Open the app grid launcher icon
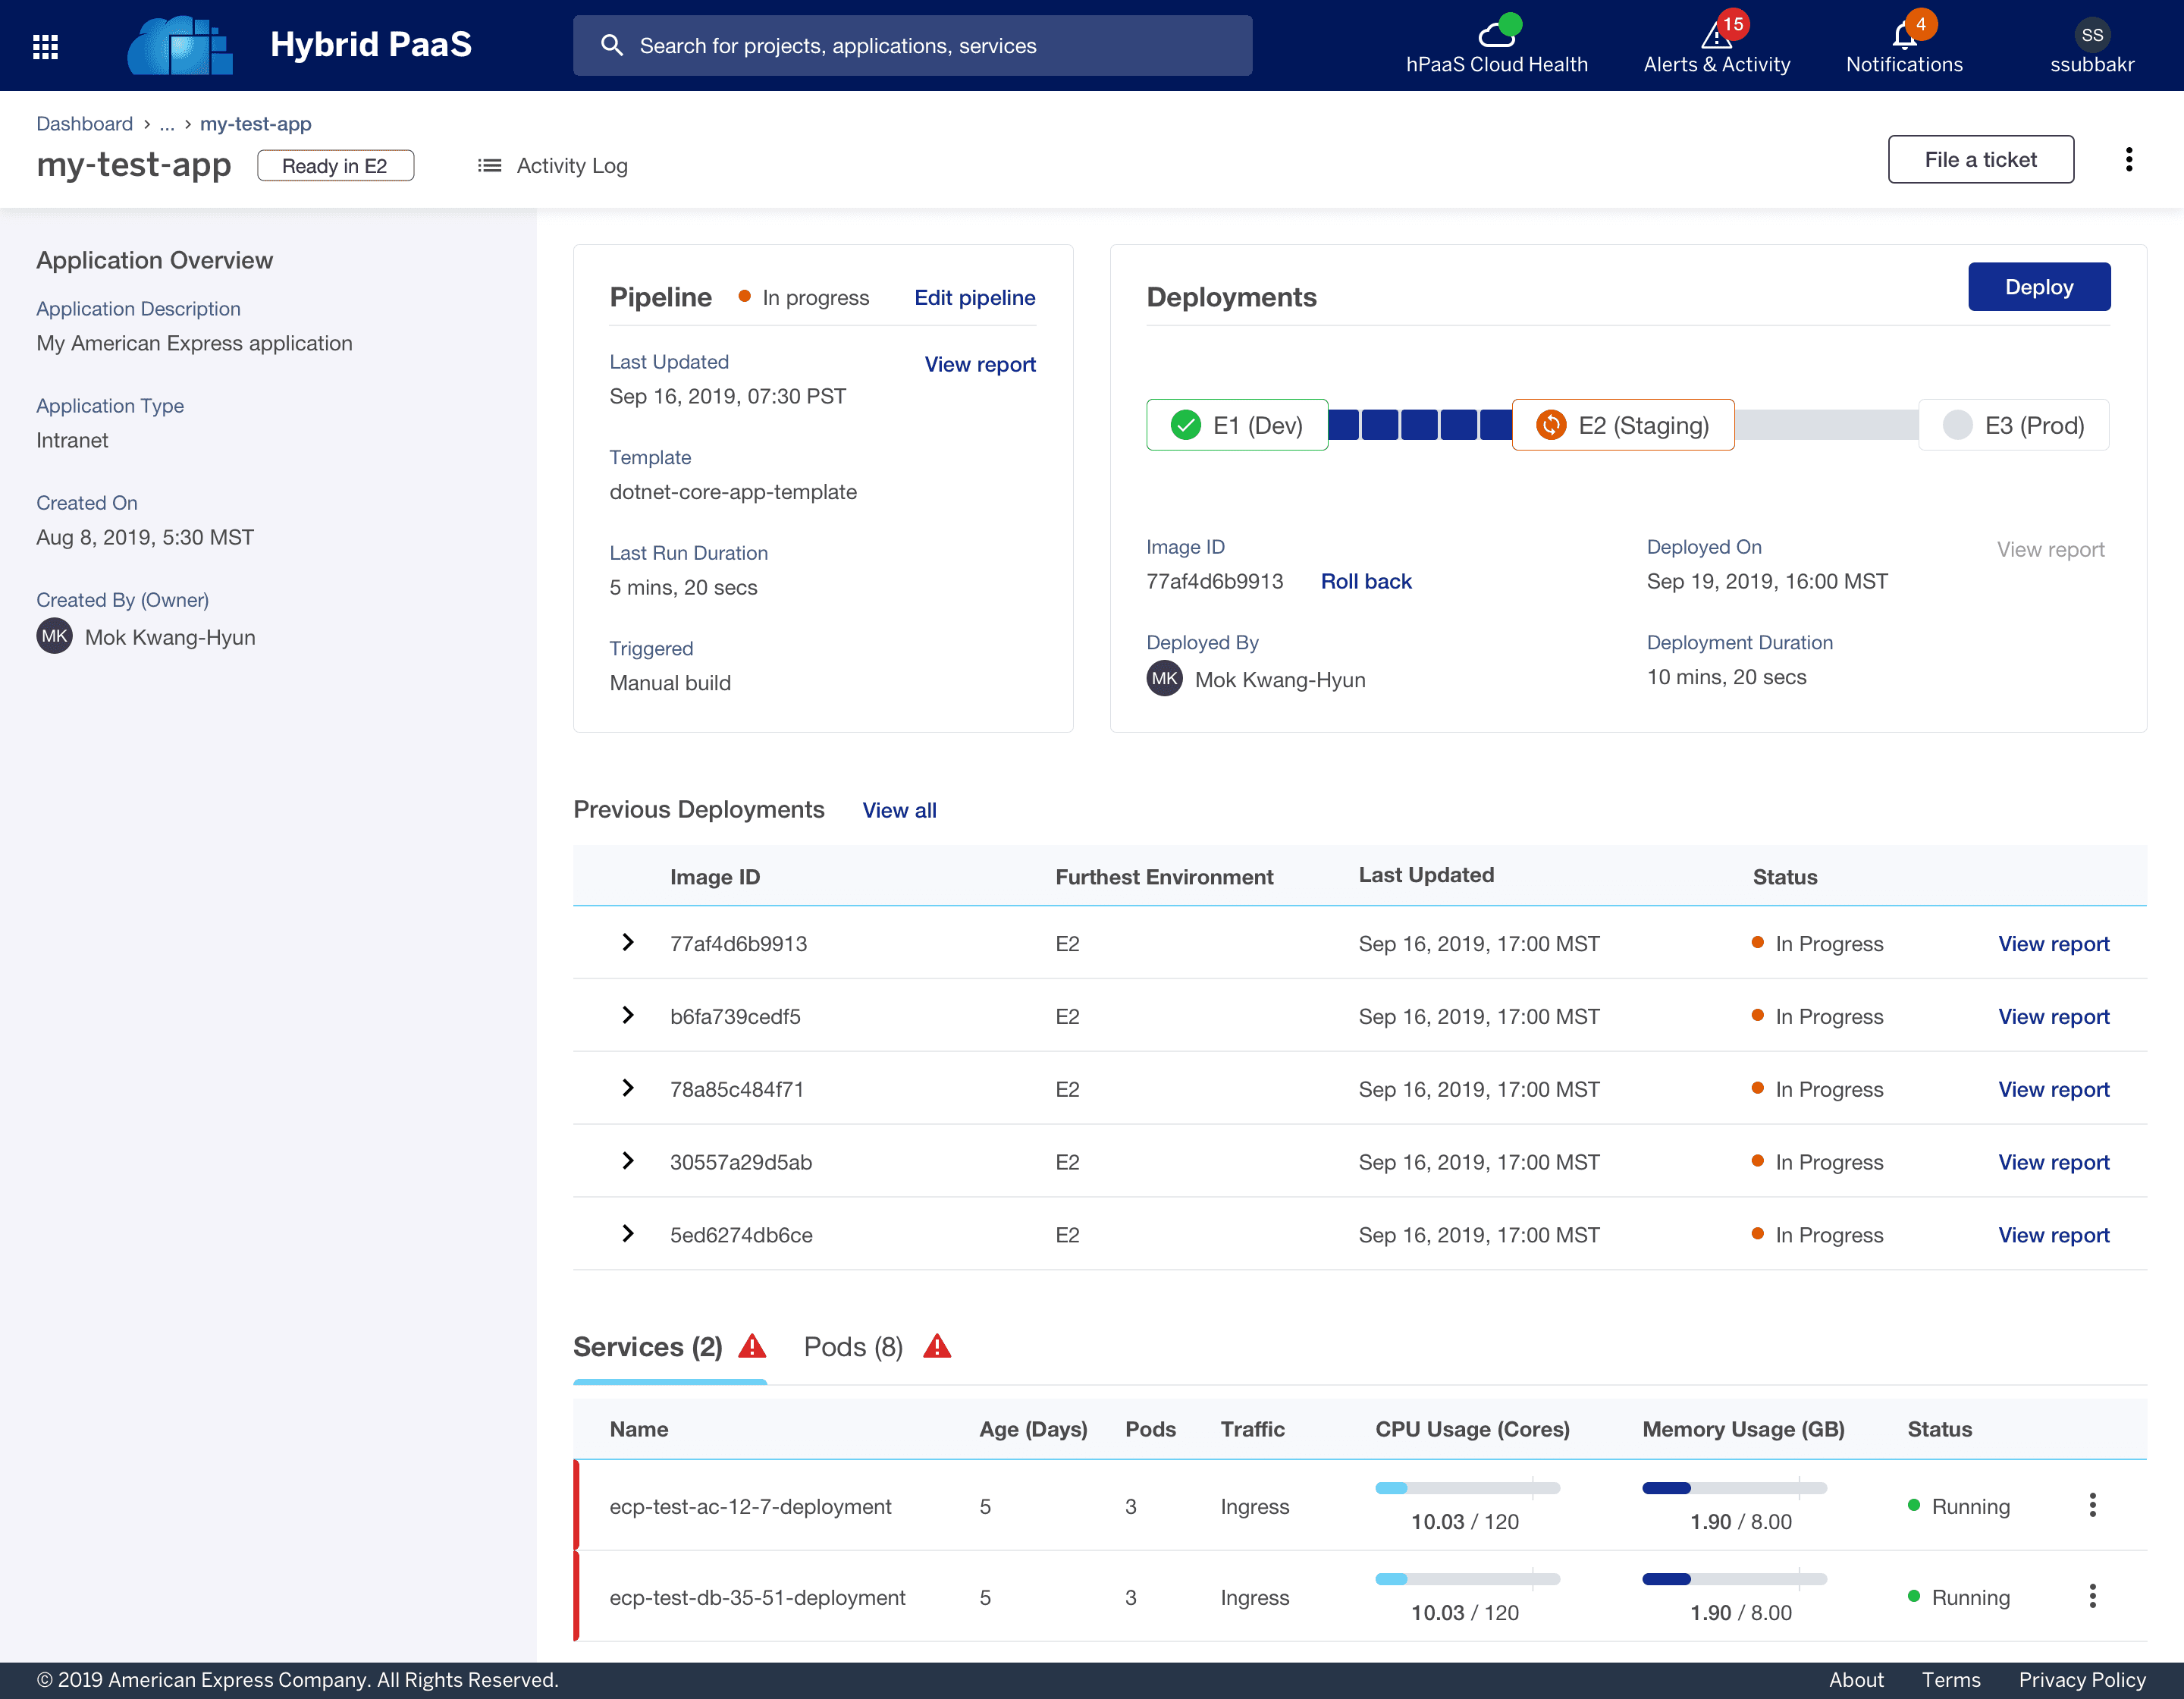Viewport: 2184px width, 1699px height. 45,46
